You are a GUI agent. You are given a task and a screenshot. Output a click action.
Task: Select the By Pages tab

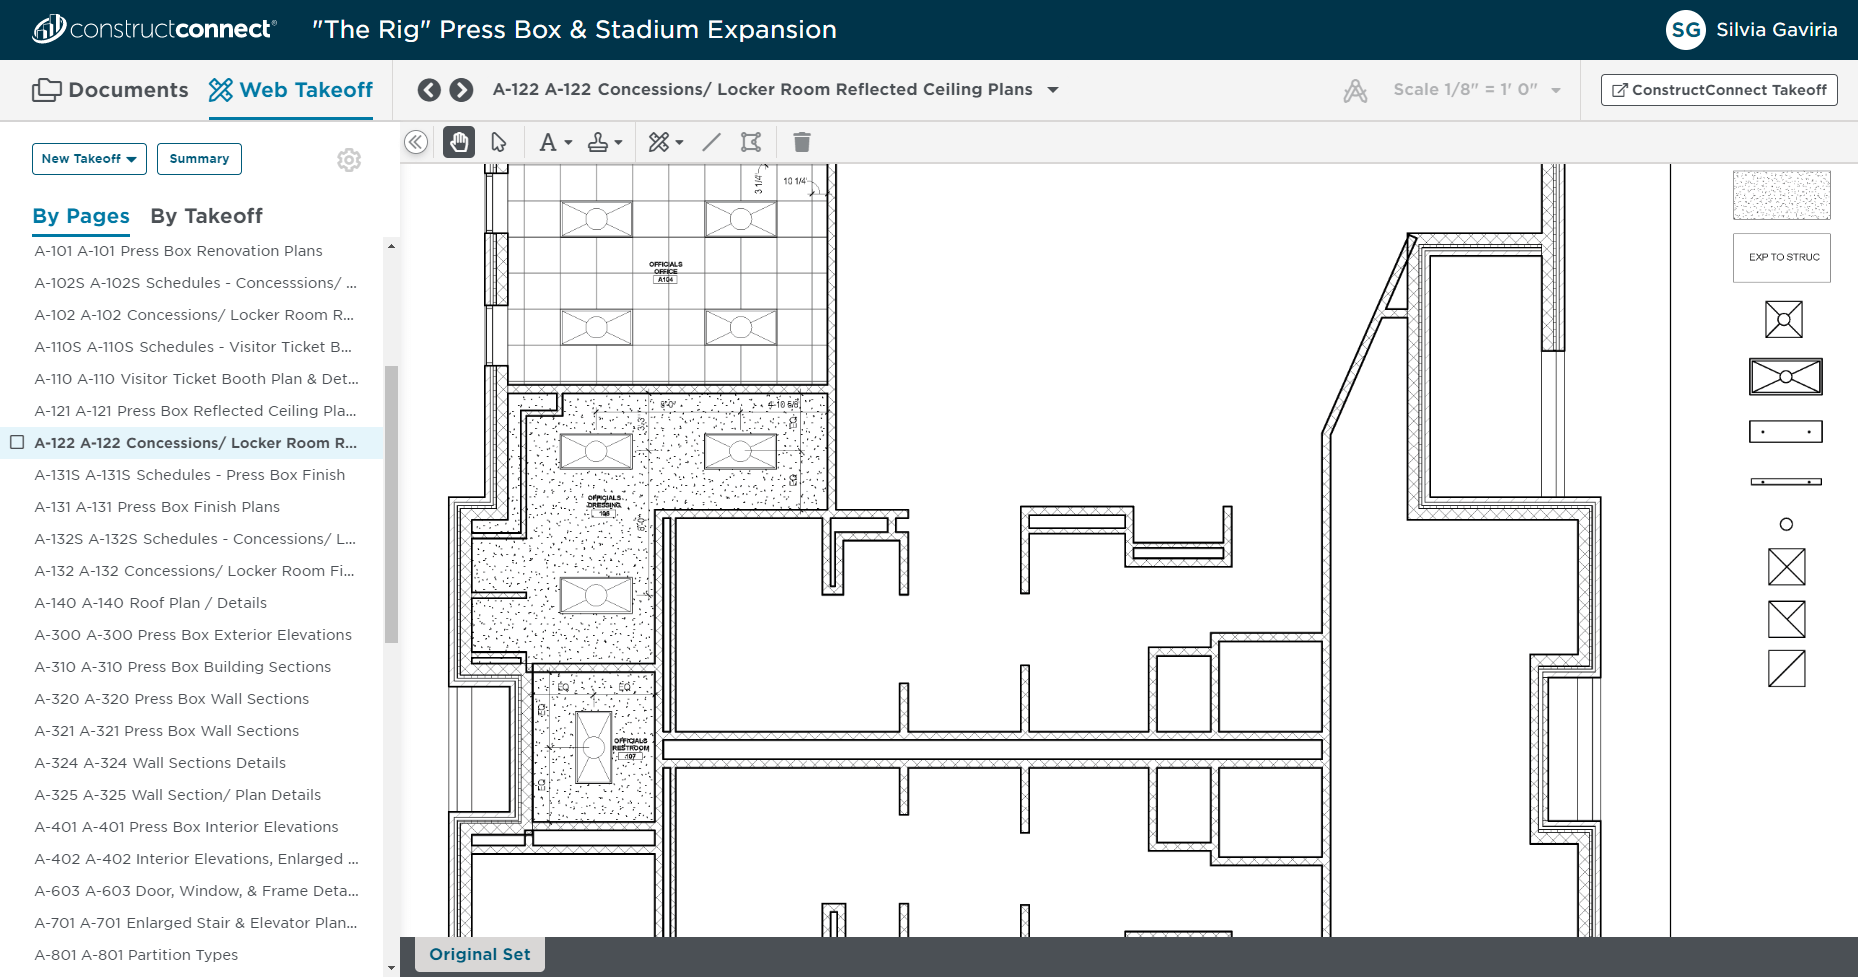81,216
